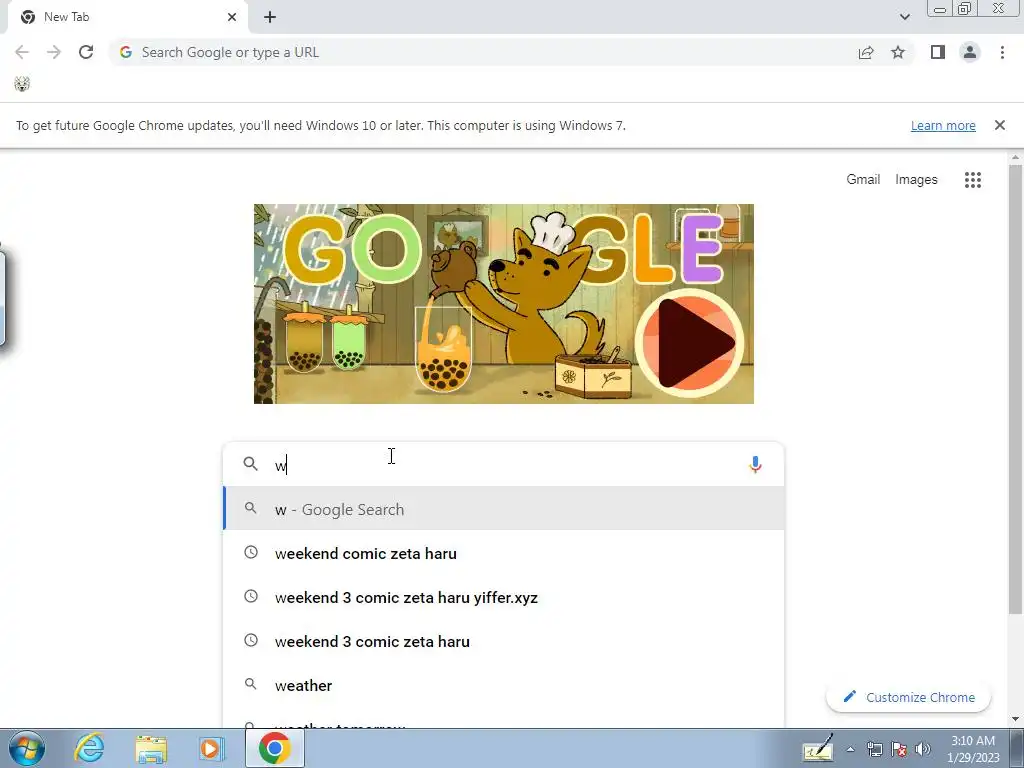Open the Windows Start orb
The height and width of the screenshot is (768, 1024).
pos(27,748)
